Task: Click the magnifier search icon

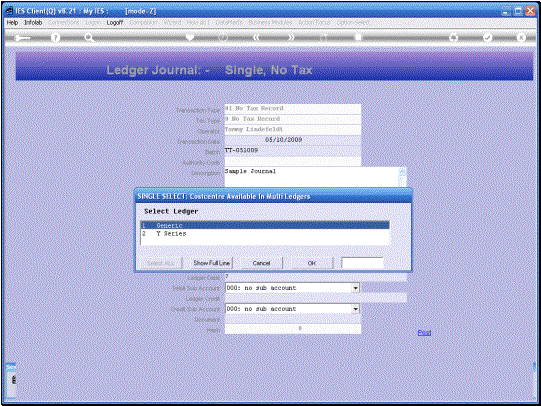Action: (89, 37)
